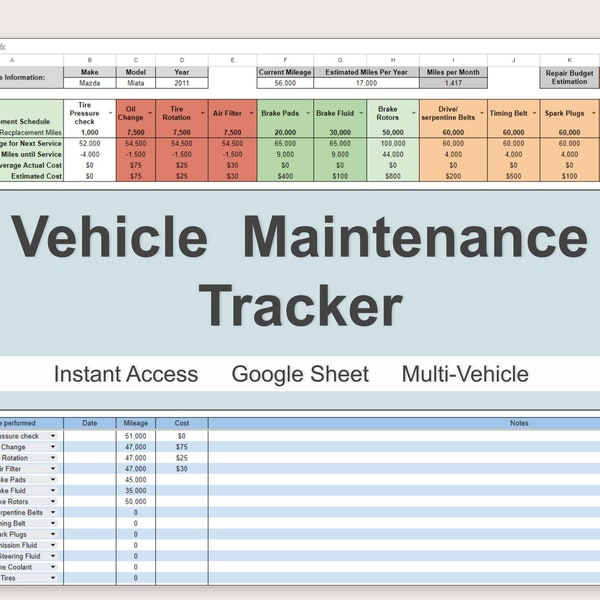Select the Brake Rotors 100,000 next service cell
This screenshot has width=600, height=600.
click(x=393, y=143)
